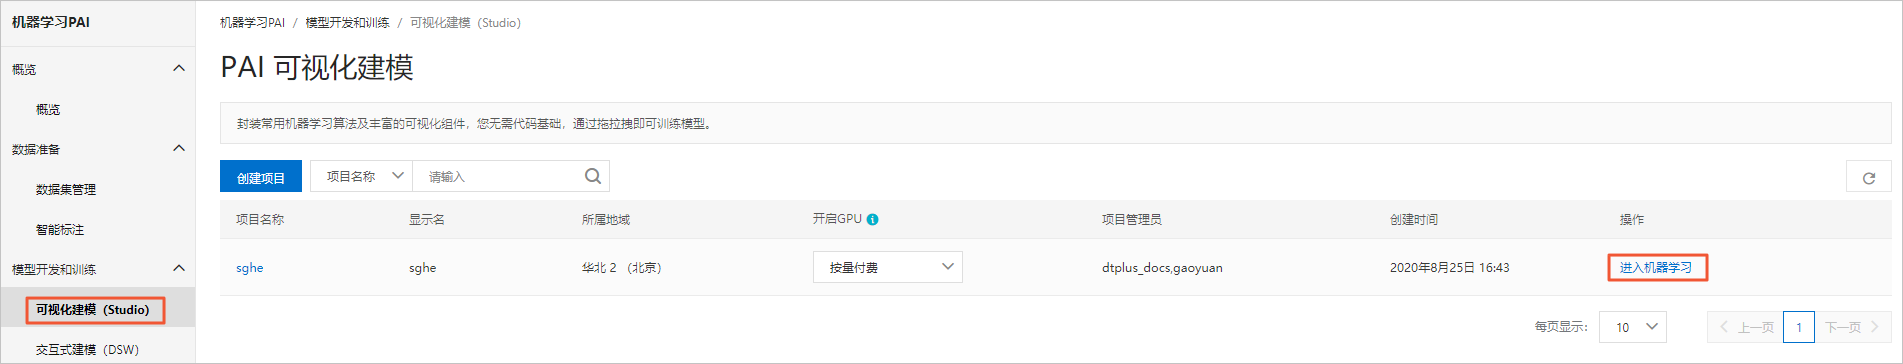Click the 进入机器学习 link
The height and width of the screenshot is (364, 1903).
(1656, 267)
